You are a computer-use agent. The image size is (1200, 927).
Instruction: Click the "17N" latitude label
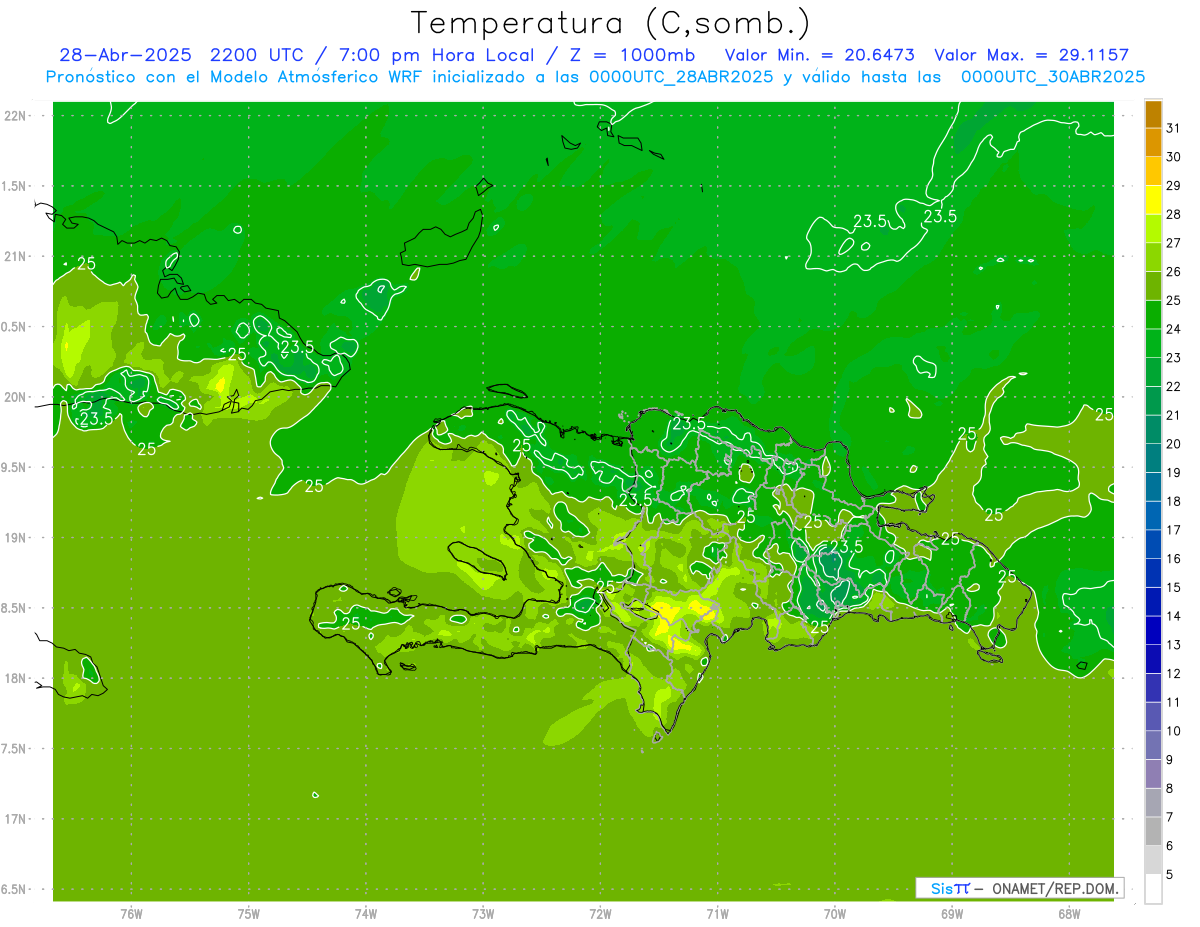click(x=14, y=819)
